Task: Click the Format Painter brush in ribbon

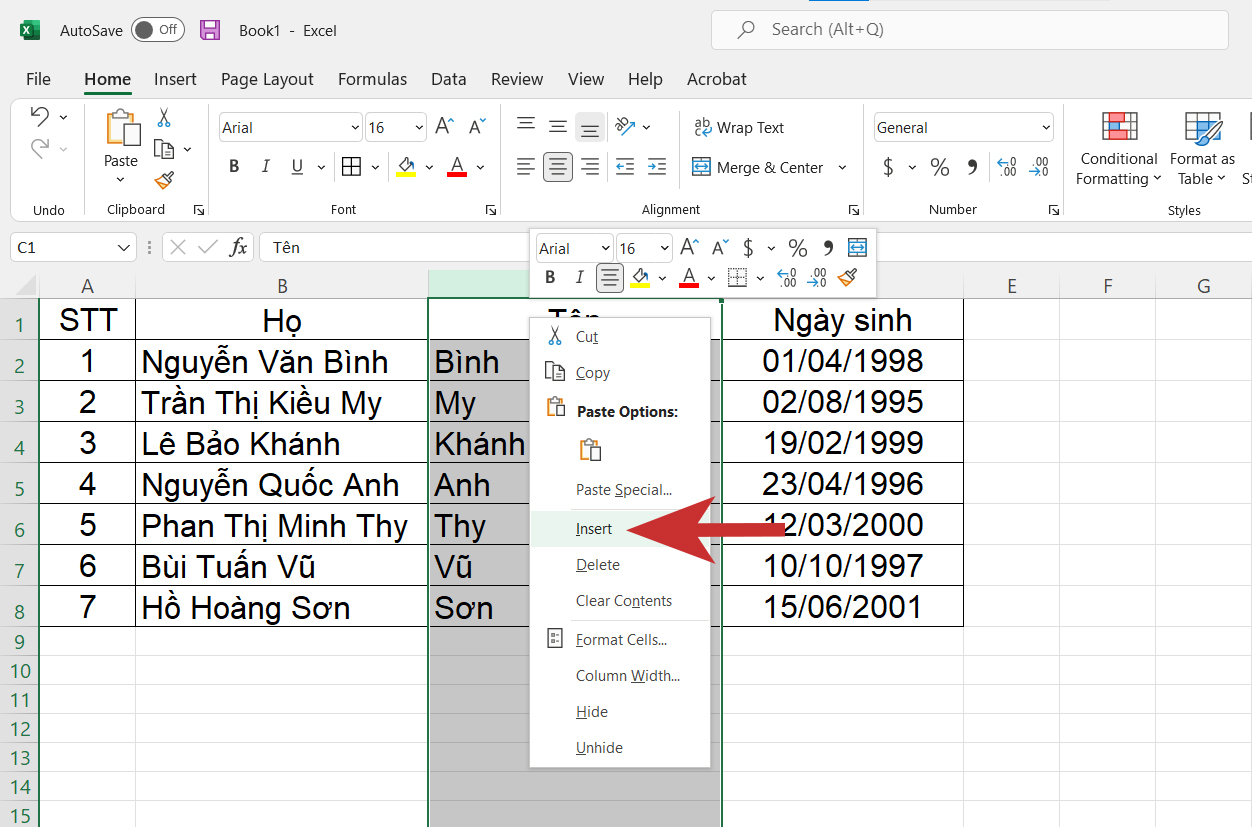Action: click(164, 180)
